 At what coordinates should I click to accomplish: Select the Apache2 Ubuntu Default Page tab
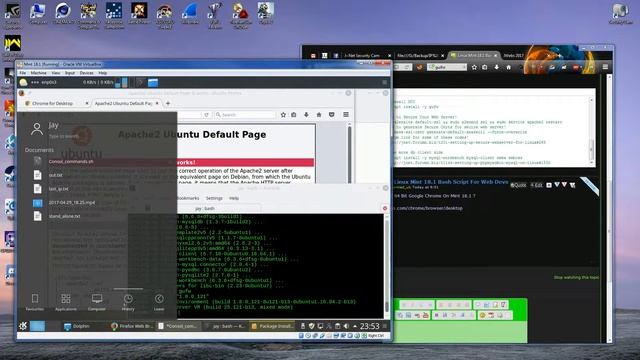pyautogui.click(x=123, y=104)
